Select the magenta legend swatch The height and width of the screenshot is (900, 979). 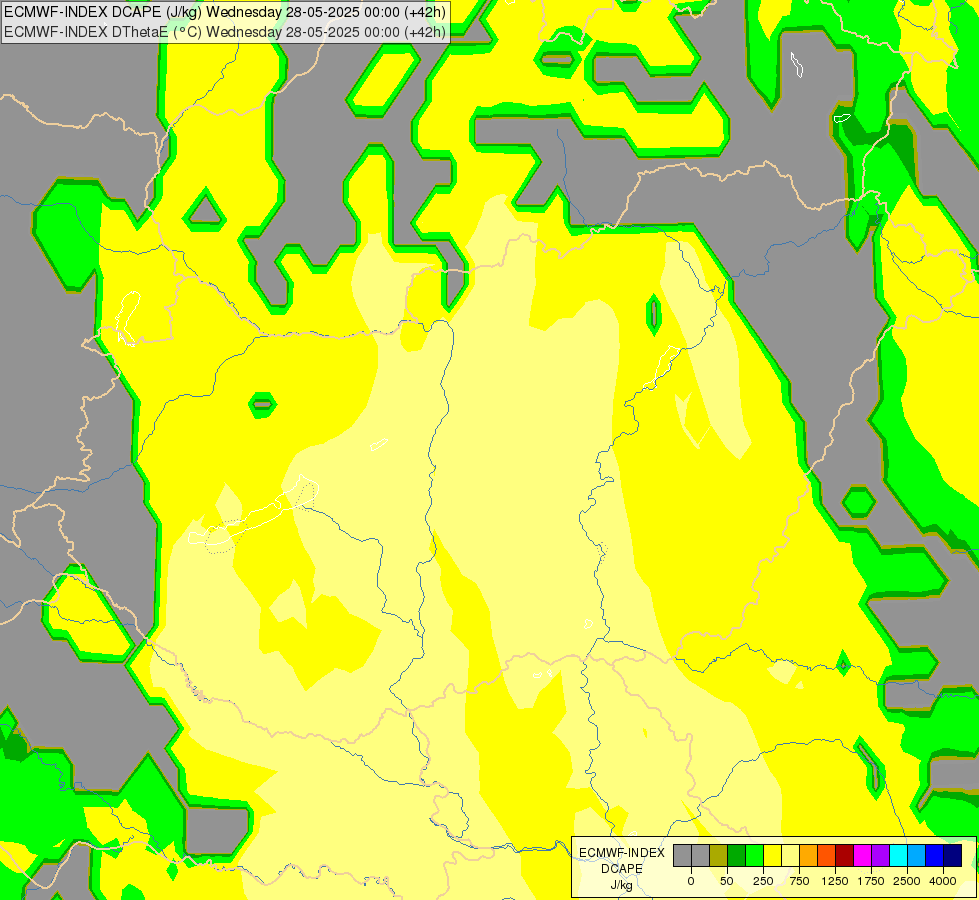(x=863, y=856)
